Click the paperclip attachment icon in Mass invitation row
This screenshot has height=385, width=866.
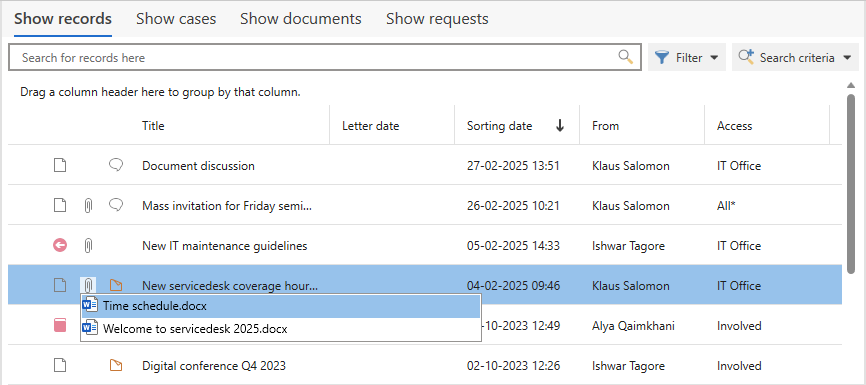(x=88, y=205)
